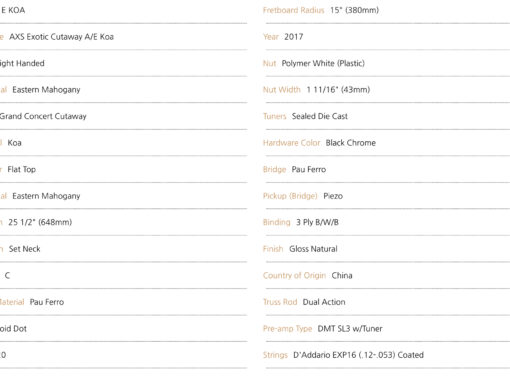The image size is (510, 382).
Task: Click the Flat Top spec value
Action: (x=22, y=169)
